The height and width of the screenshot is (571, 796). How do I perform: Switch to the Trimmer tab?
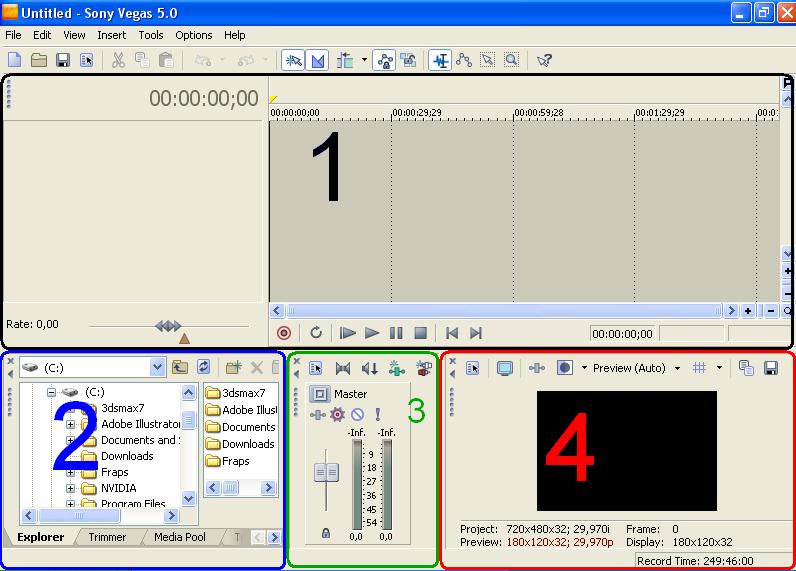coord(107,537)
